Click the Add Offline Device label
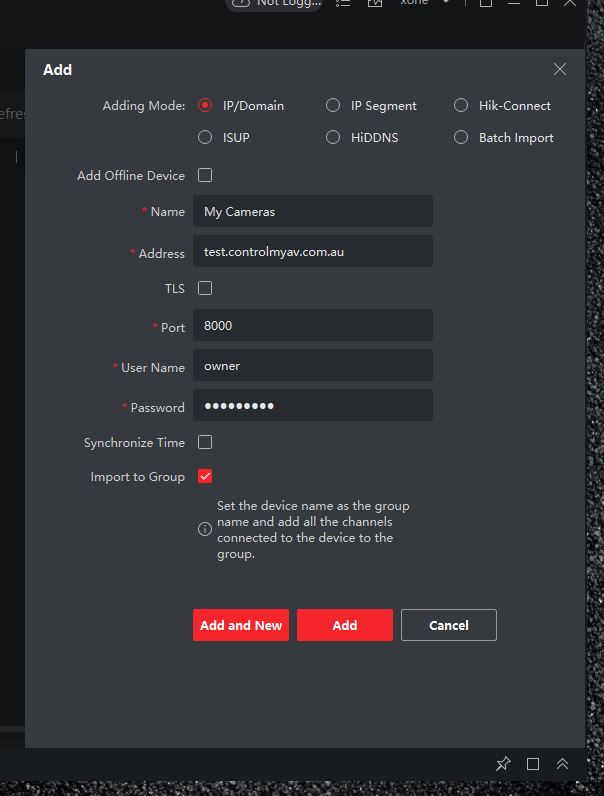This screenshot has height=796, width=604. [131, 176]
